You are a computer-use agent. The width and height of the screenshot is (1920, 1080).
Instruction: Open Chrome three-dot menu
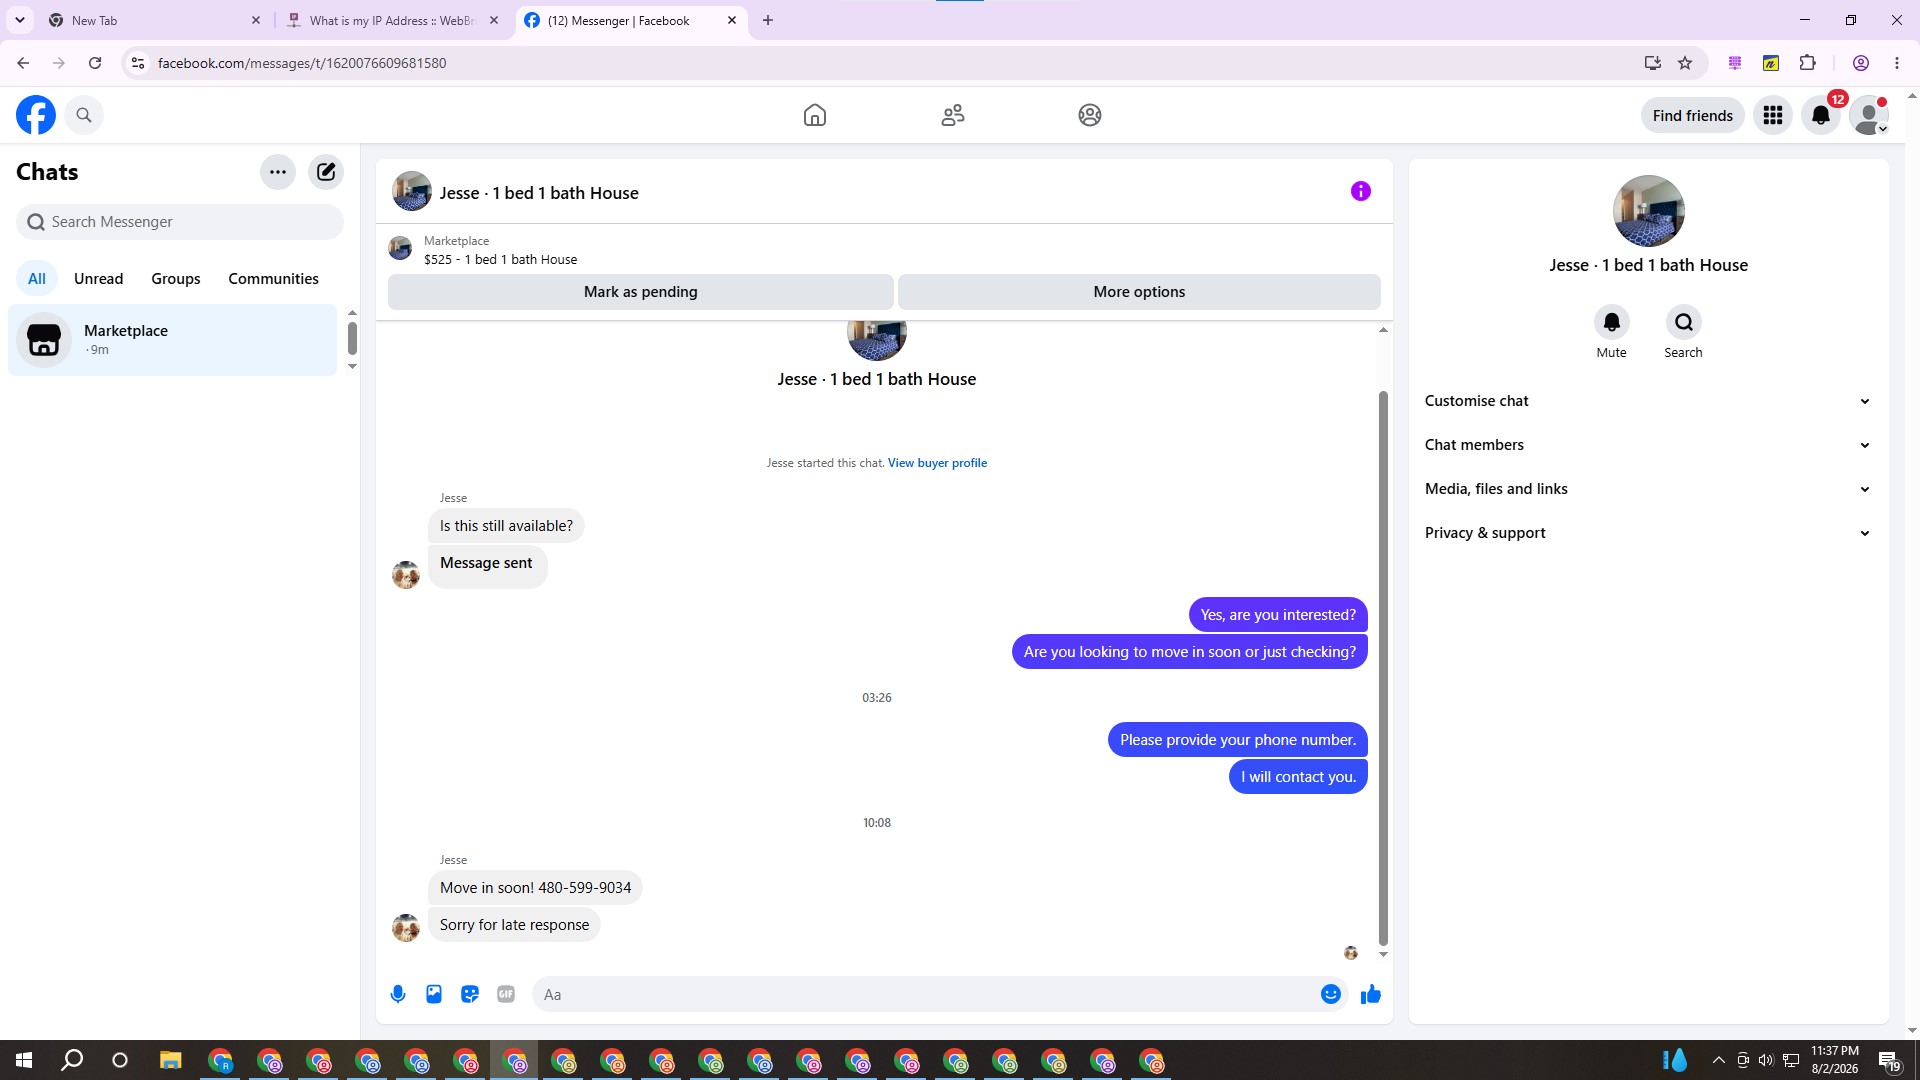point(1897,63)
